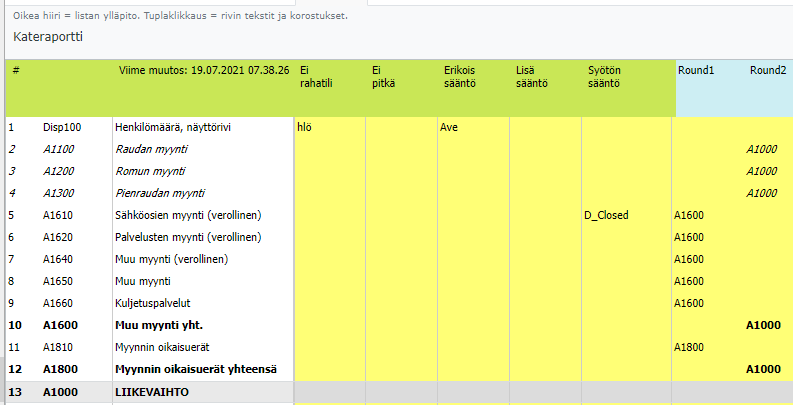This screenshot has width=793, height=405.
Task: Select the Muu myynti yht. row
Action: [x=165, y=325]
